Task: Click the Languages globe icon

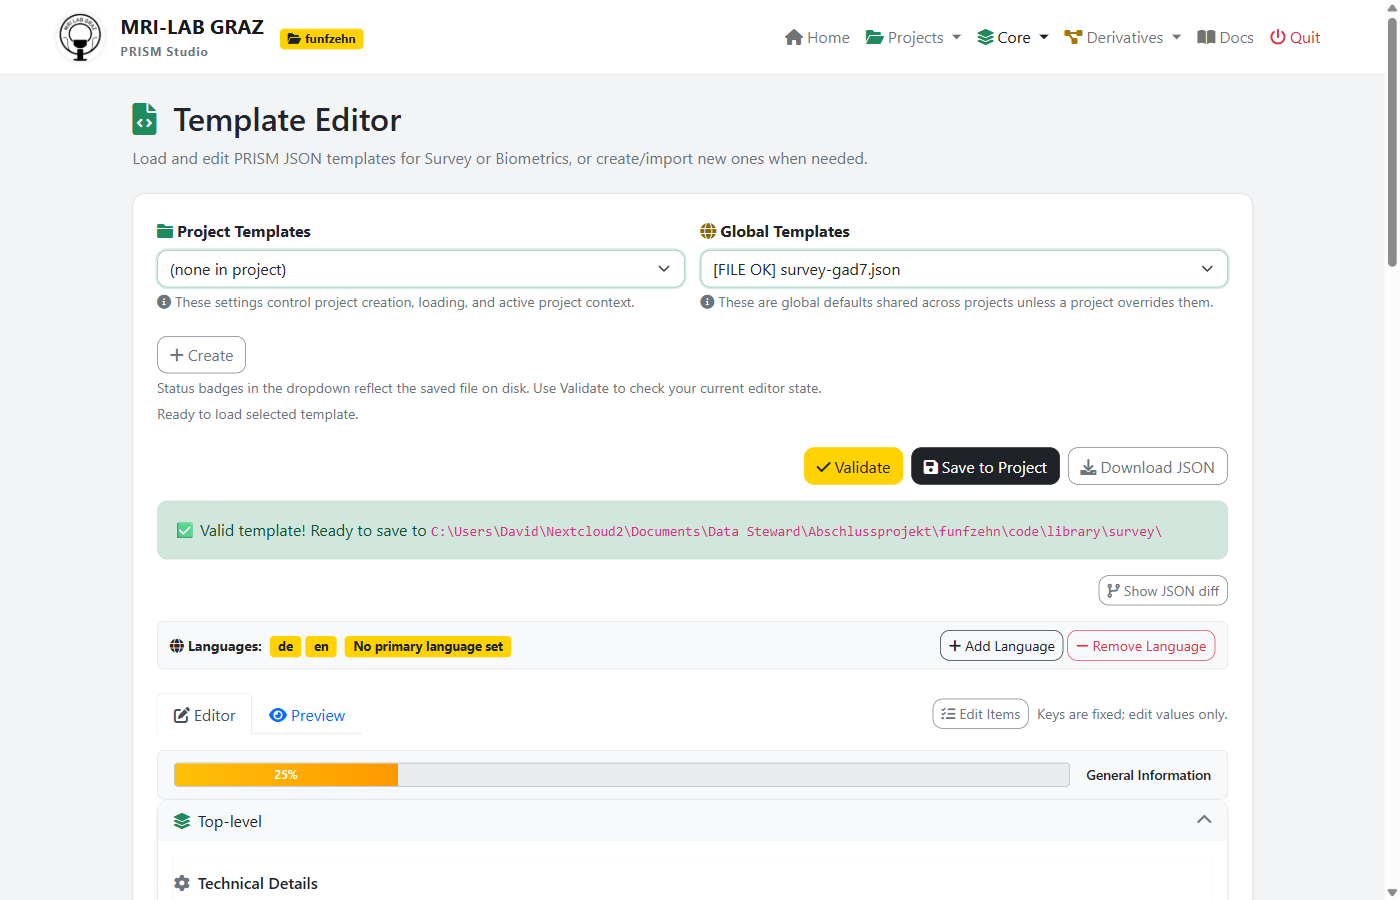Action: tap(177, 646)
